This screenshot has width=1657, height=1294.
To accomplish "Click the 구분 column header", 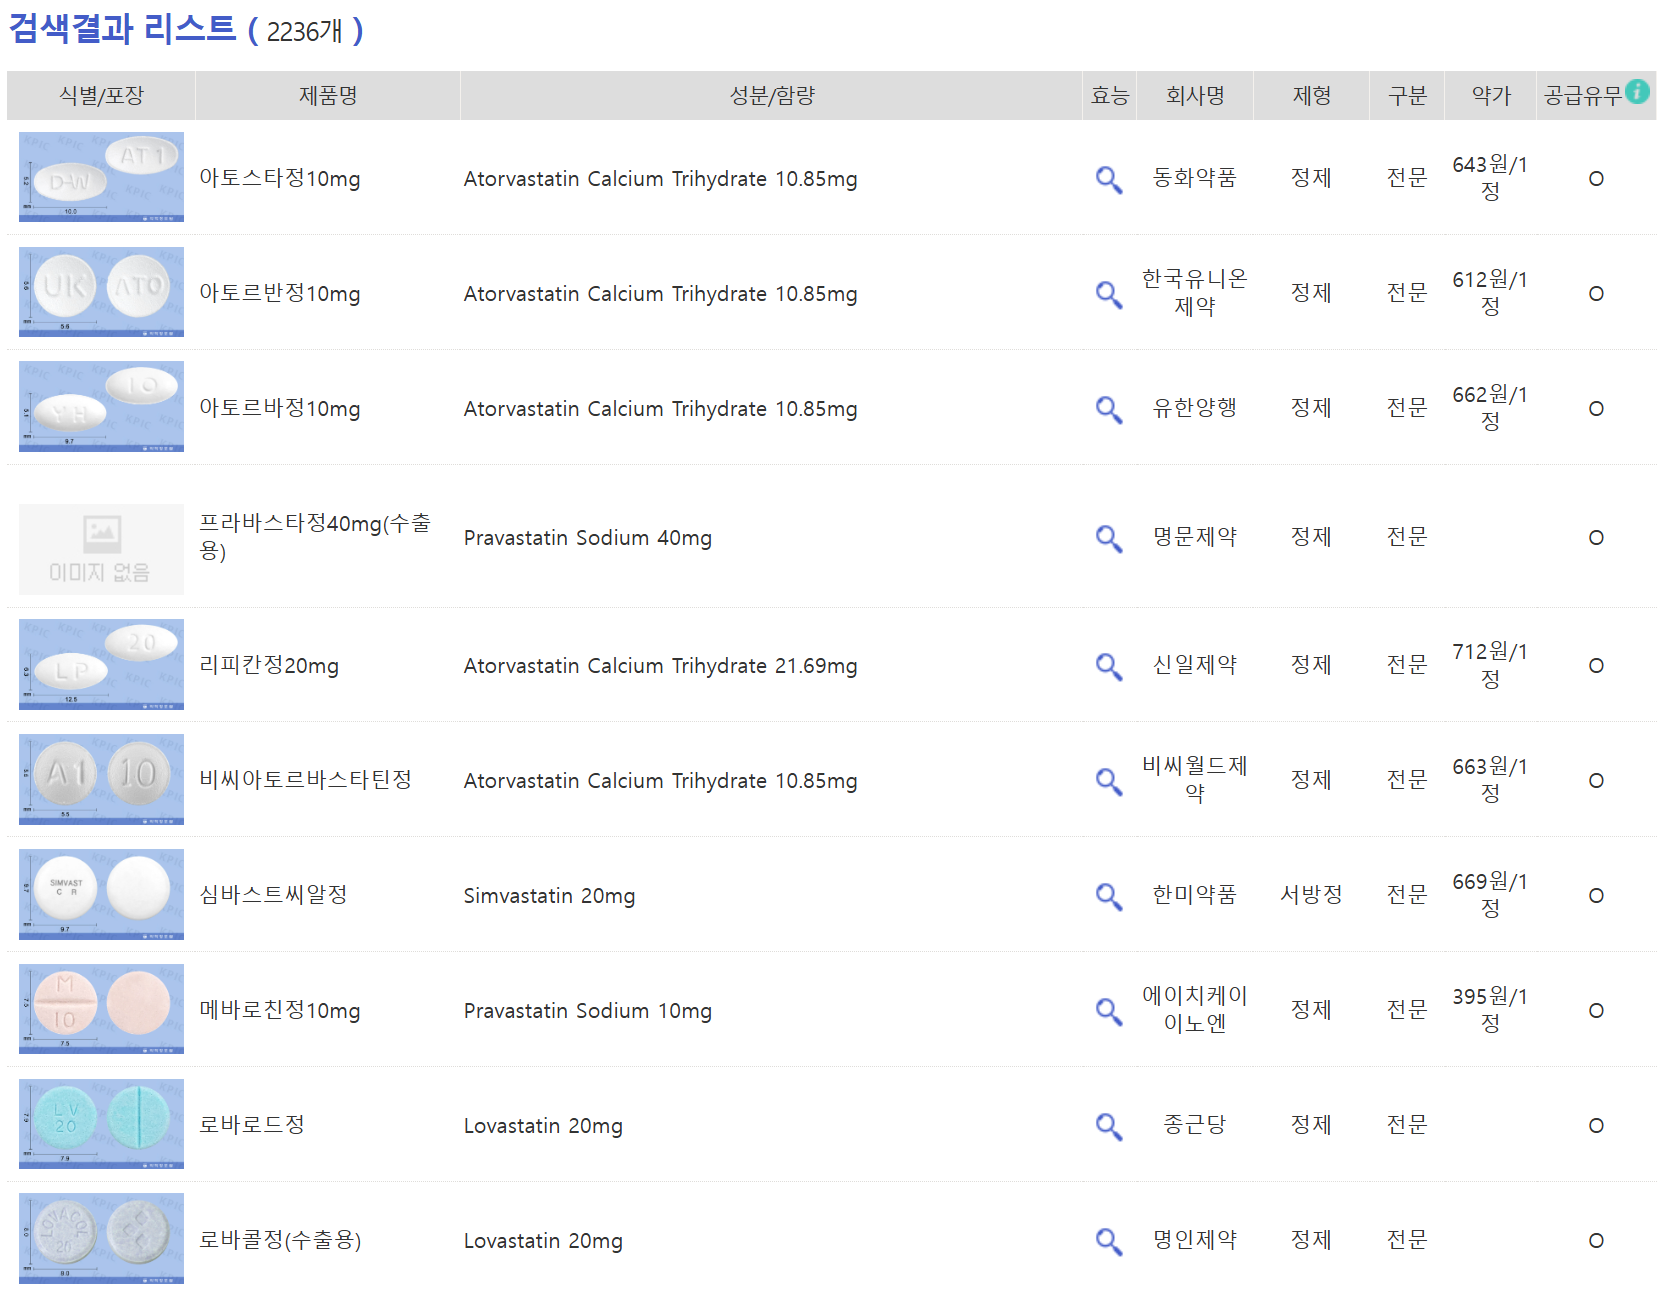I will (1407, 96).
